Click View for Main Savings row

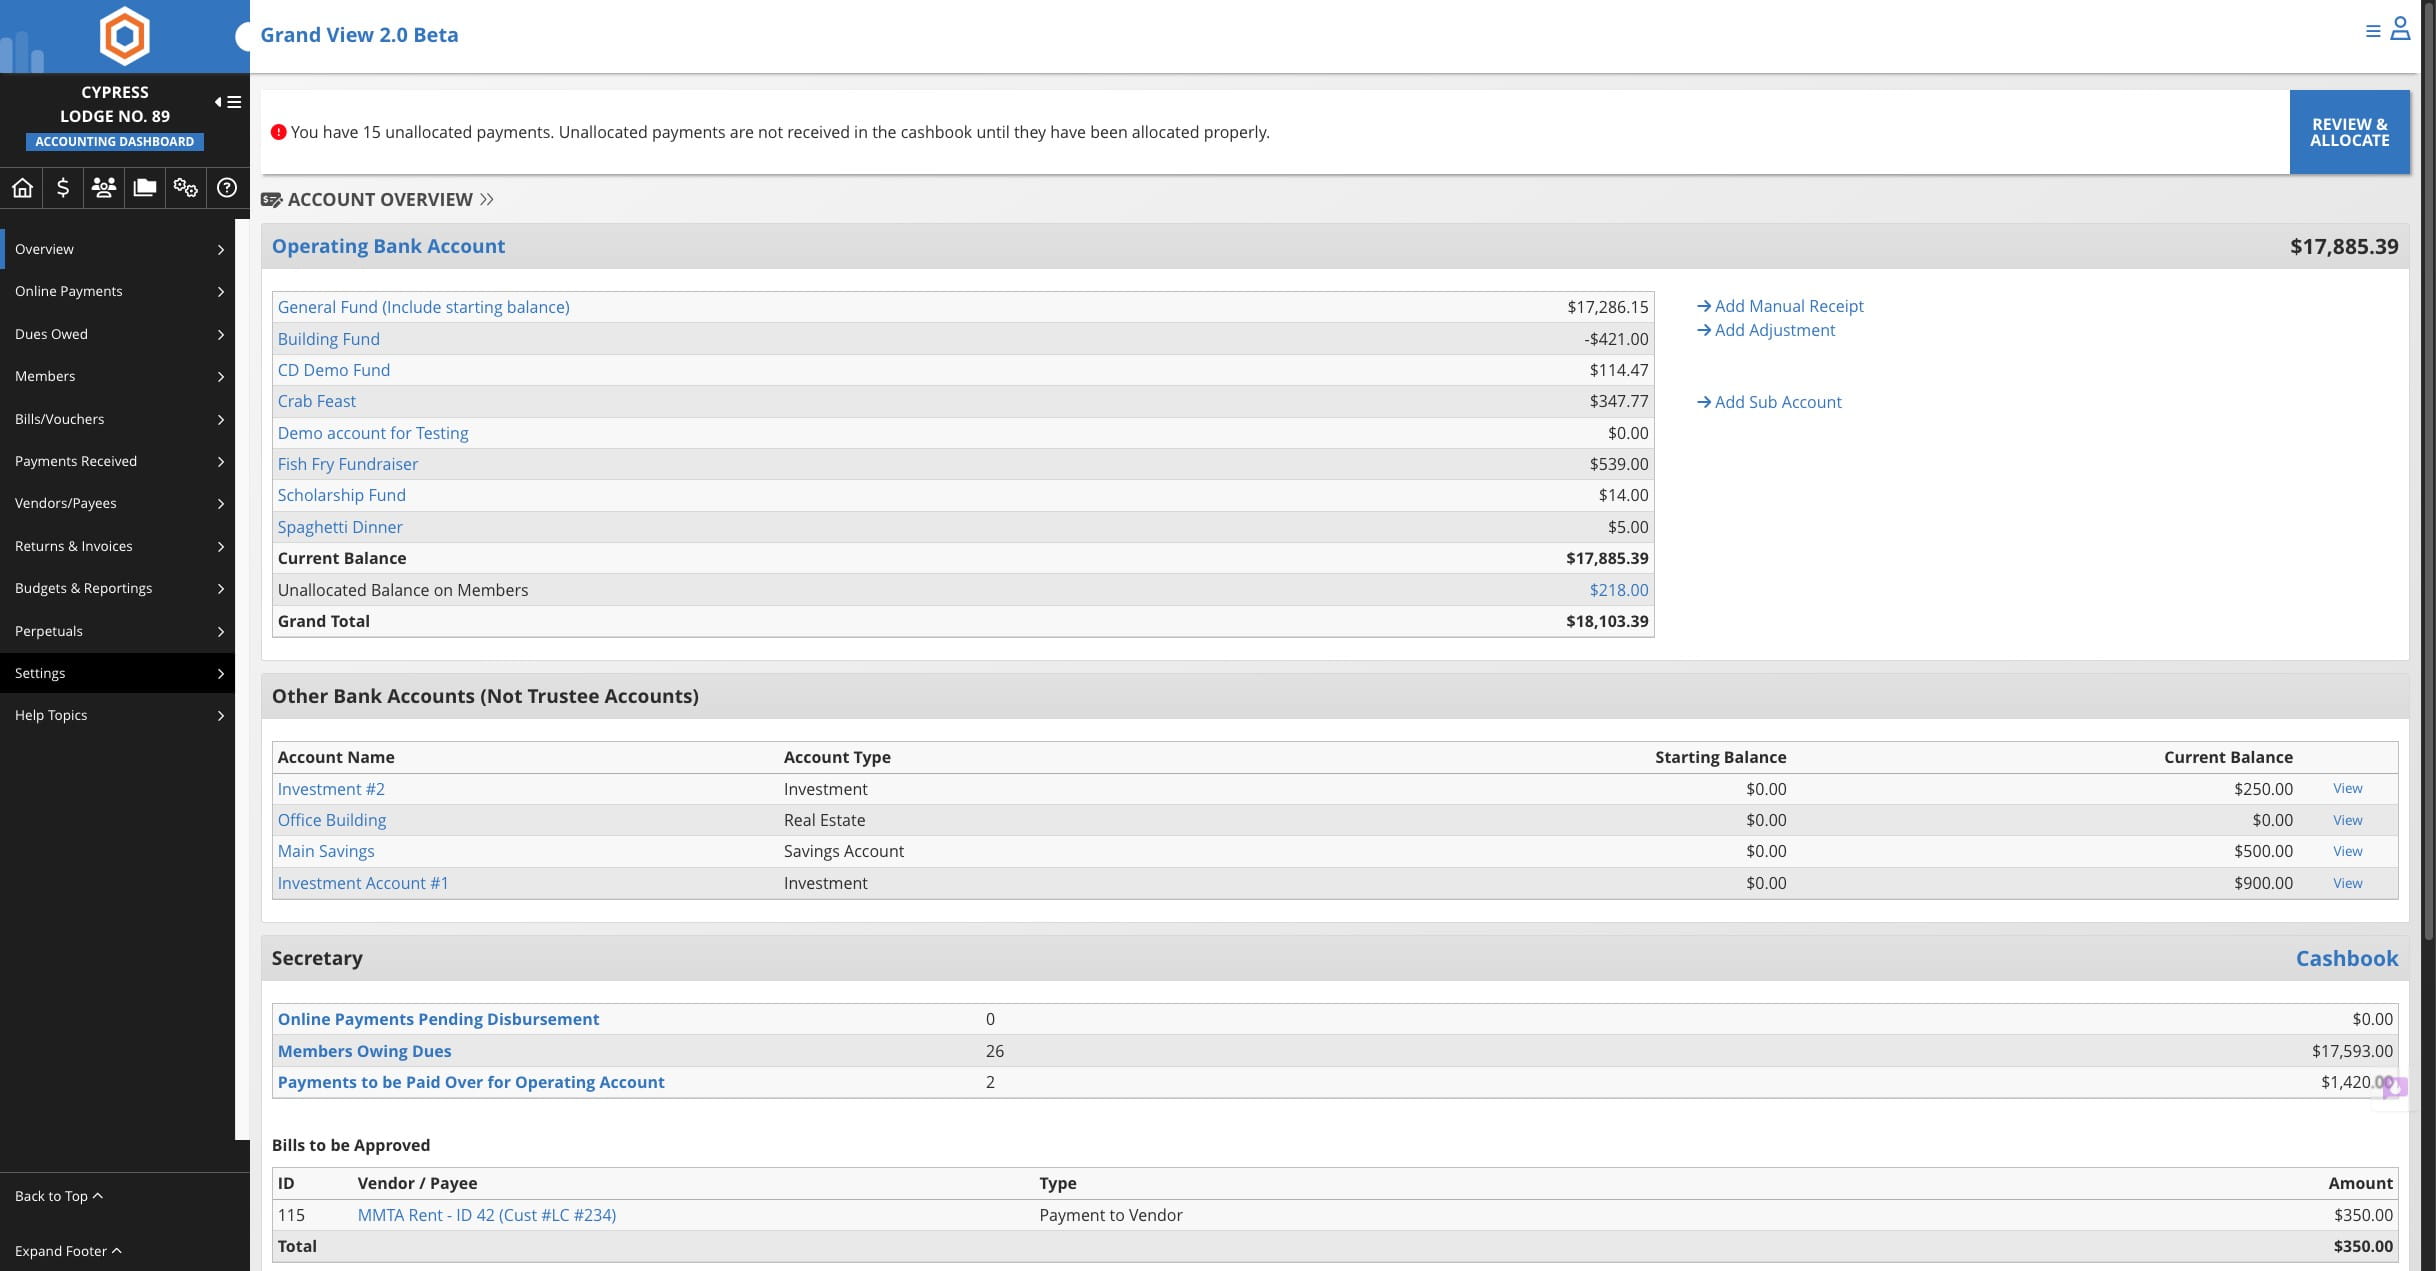pos(2347,851)
